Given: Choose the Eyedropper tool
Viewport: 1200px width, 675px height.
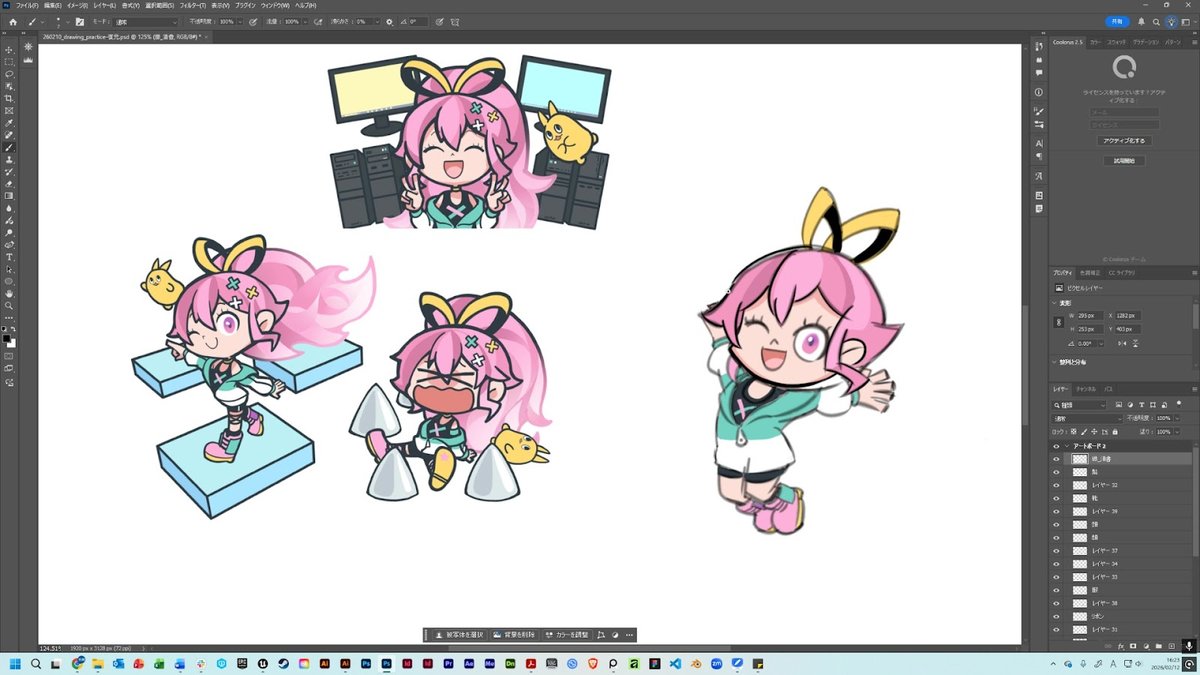Looking at the screenshot, I should (9, 122).
